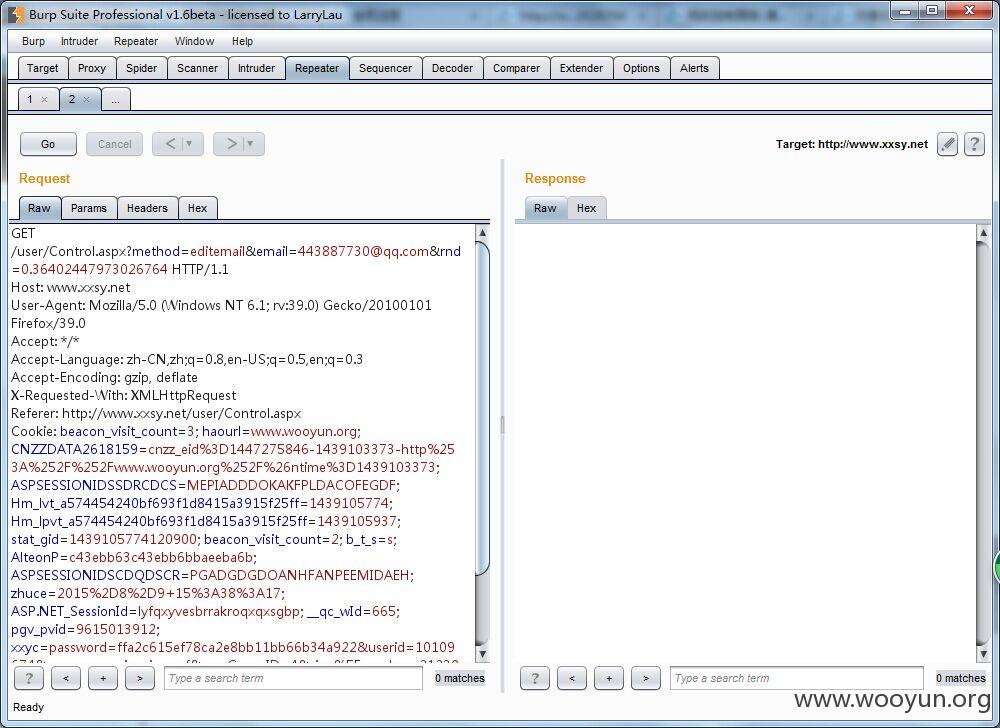1000x728 pixels.
Task: Open history dropdown beside the forward arrow
Action: pos(250,144)
